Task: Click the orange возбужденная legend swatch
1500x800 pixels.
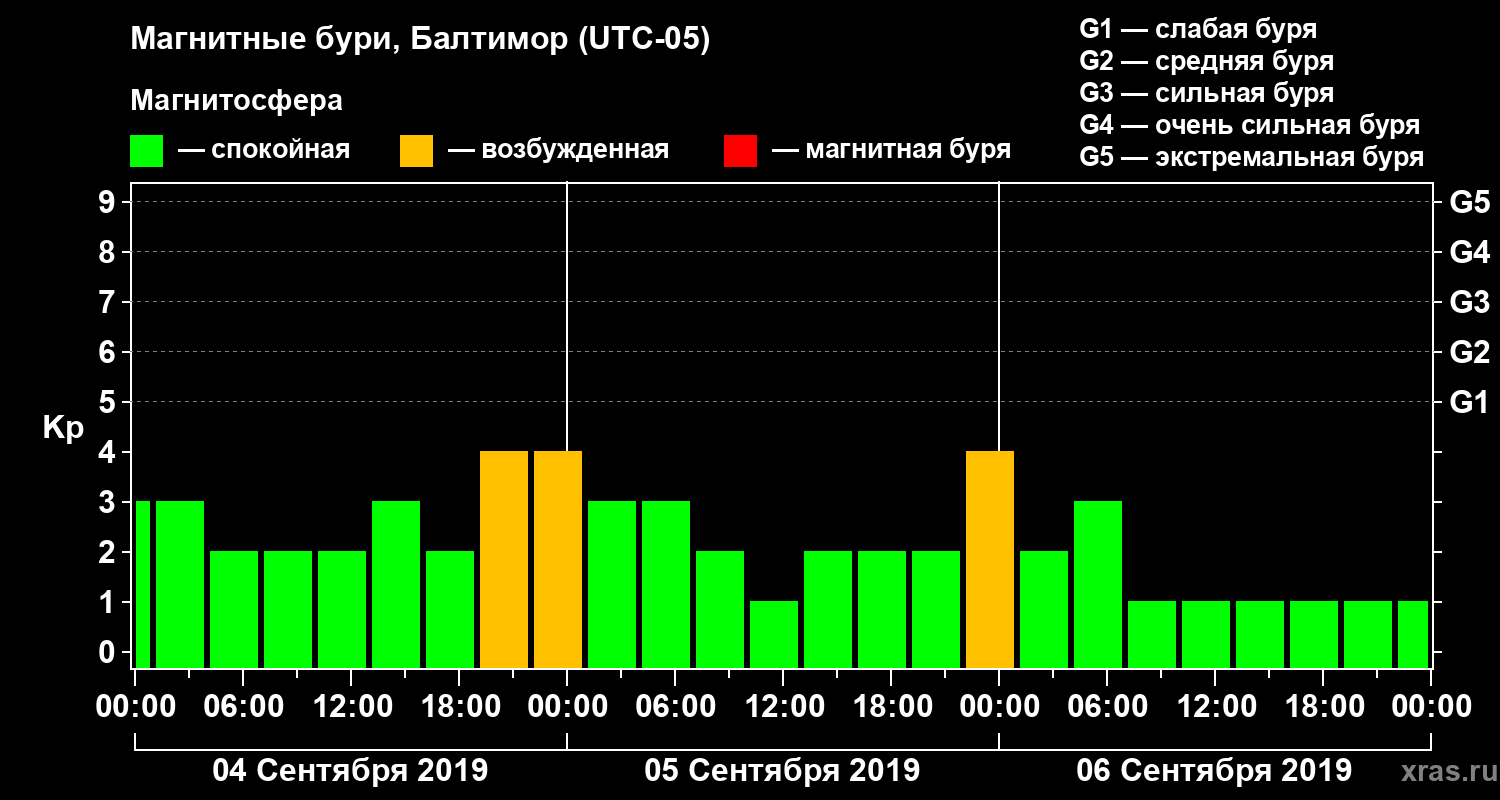Action: tap(416, 151)
